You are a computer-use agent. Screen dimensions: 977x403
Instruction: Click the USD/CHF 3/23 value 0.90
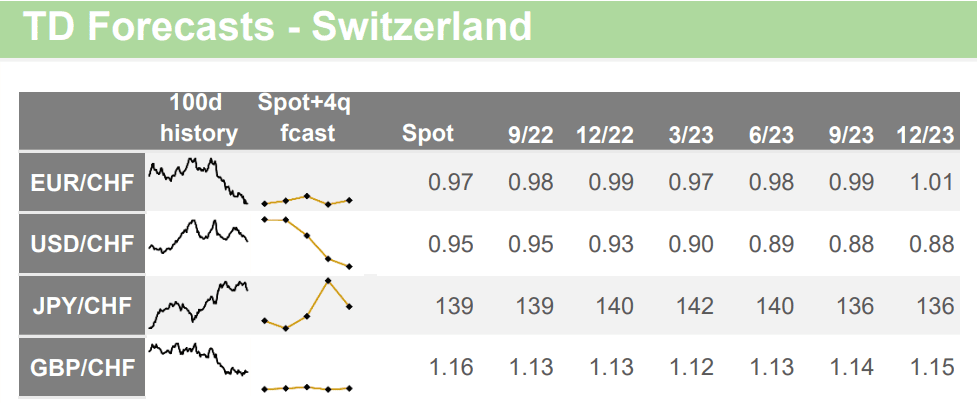point(690,244)
